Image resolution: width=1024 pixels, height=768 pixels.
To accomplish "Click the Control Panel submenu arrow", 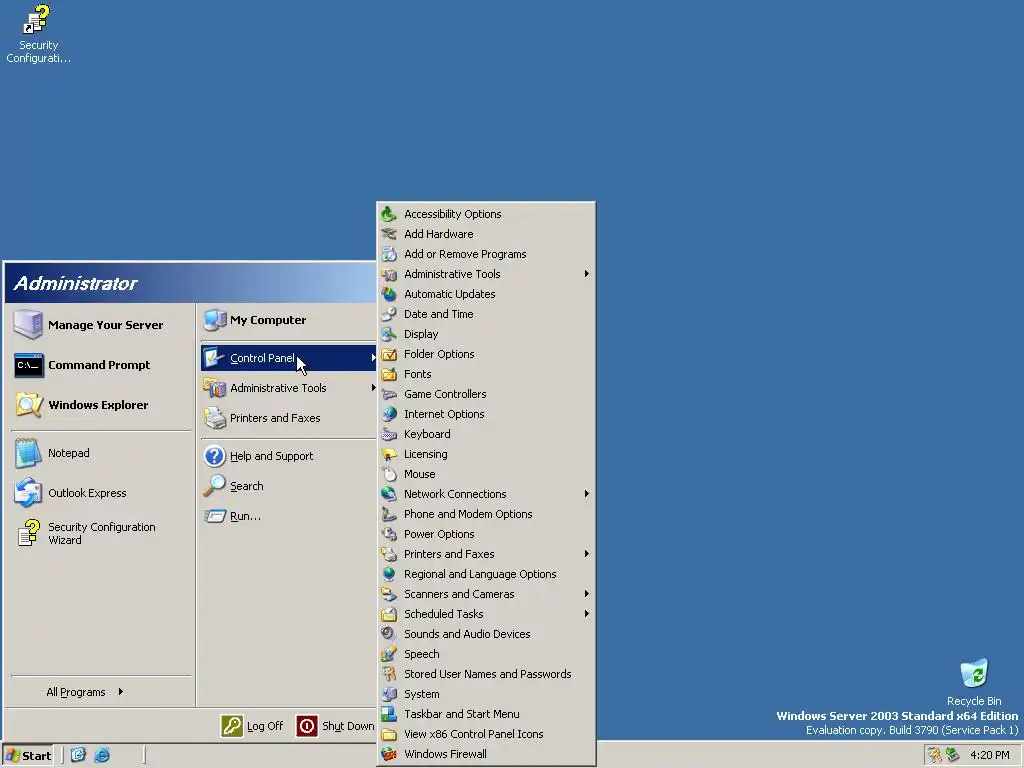I will coord(373,358).
